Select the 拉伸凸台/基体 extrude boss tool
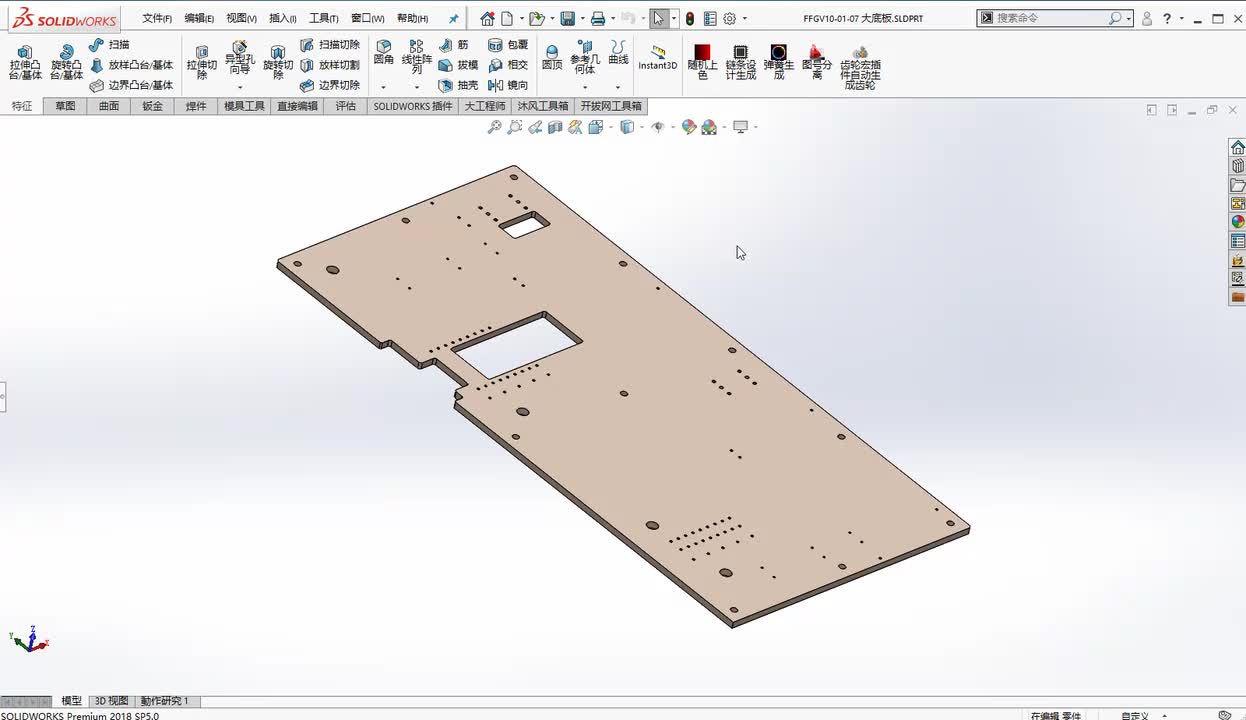This screenshot has width=1246, height=720. [x=25, y=62]
